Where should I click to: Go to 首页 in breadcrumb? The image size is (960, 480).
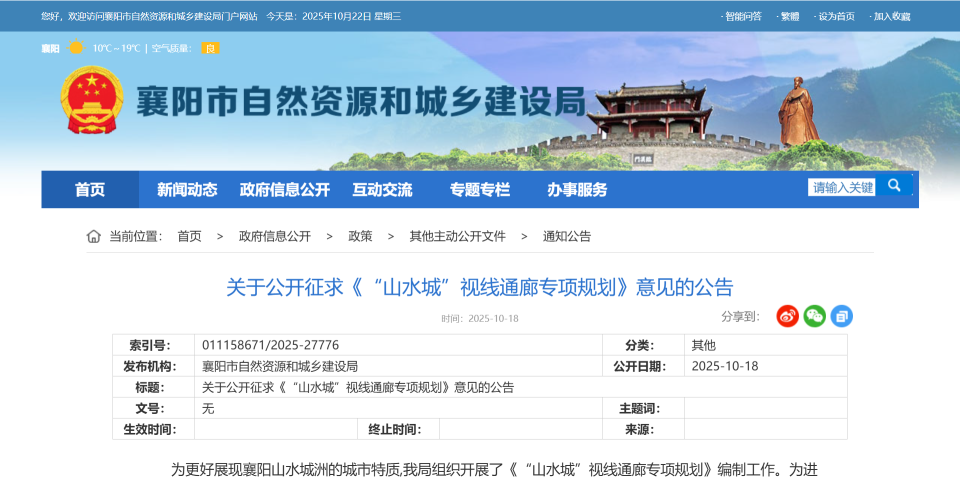click(x=189, y=236)
